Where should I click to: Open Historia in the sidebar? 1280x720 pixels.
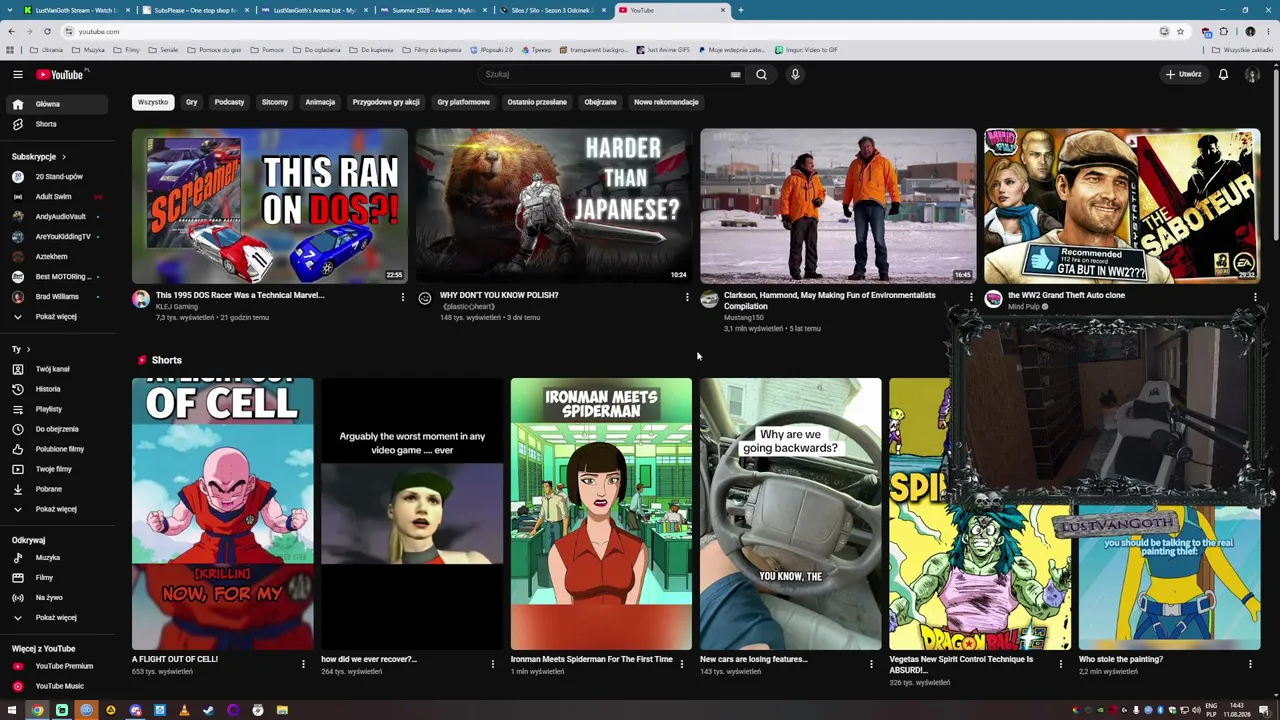(x=56, y=389)
